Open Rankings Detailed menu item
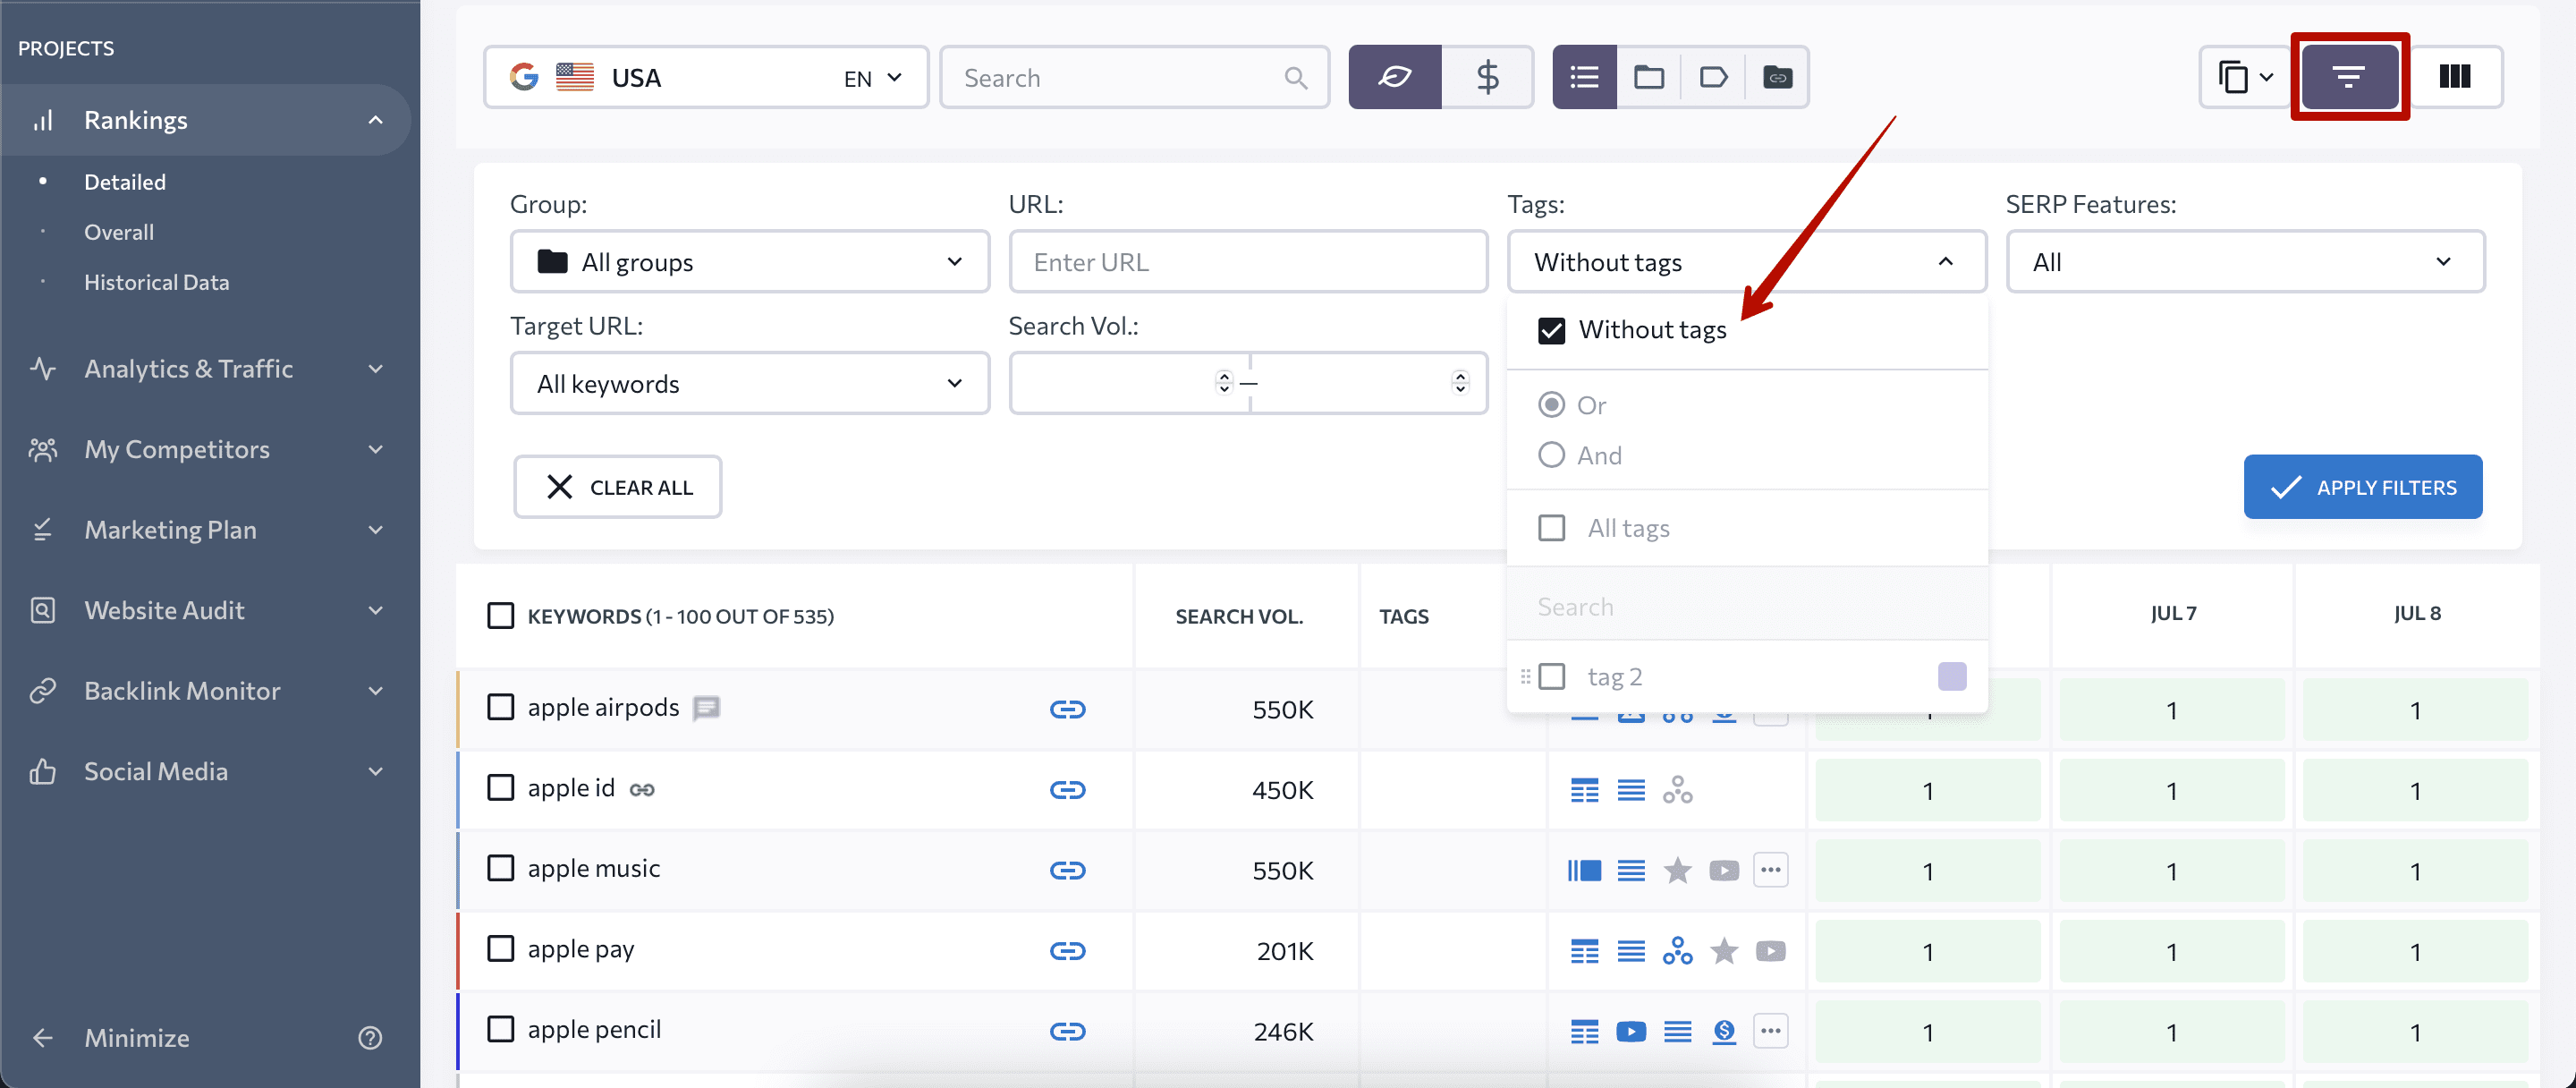The height and width of the screenshot is (1088, 2576). coord(123,181)
